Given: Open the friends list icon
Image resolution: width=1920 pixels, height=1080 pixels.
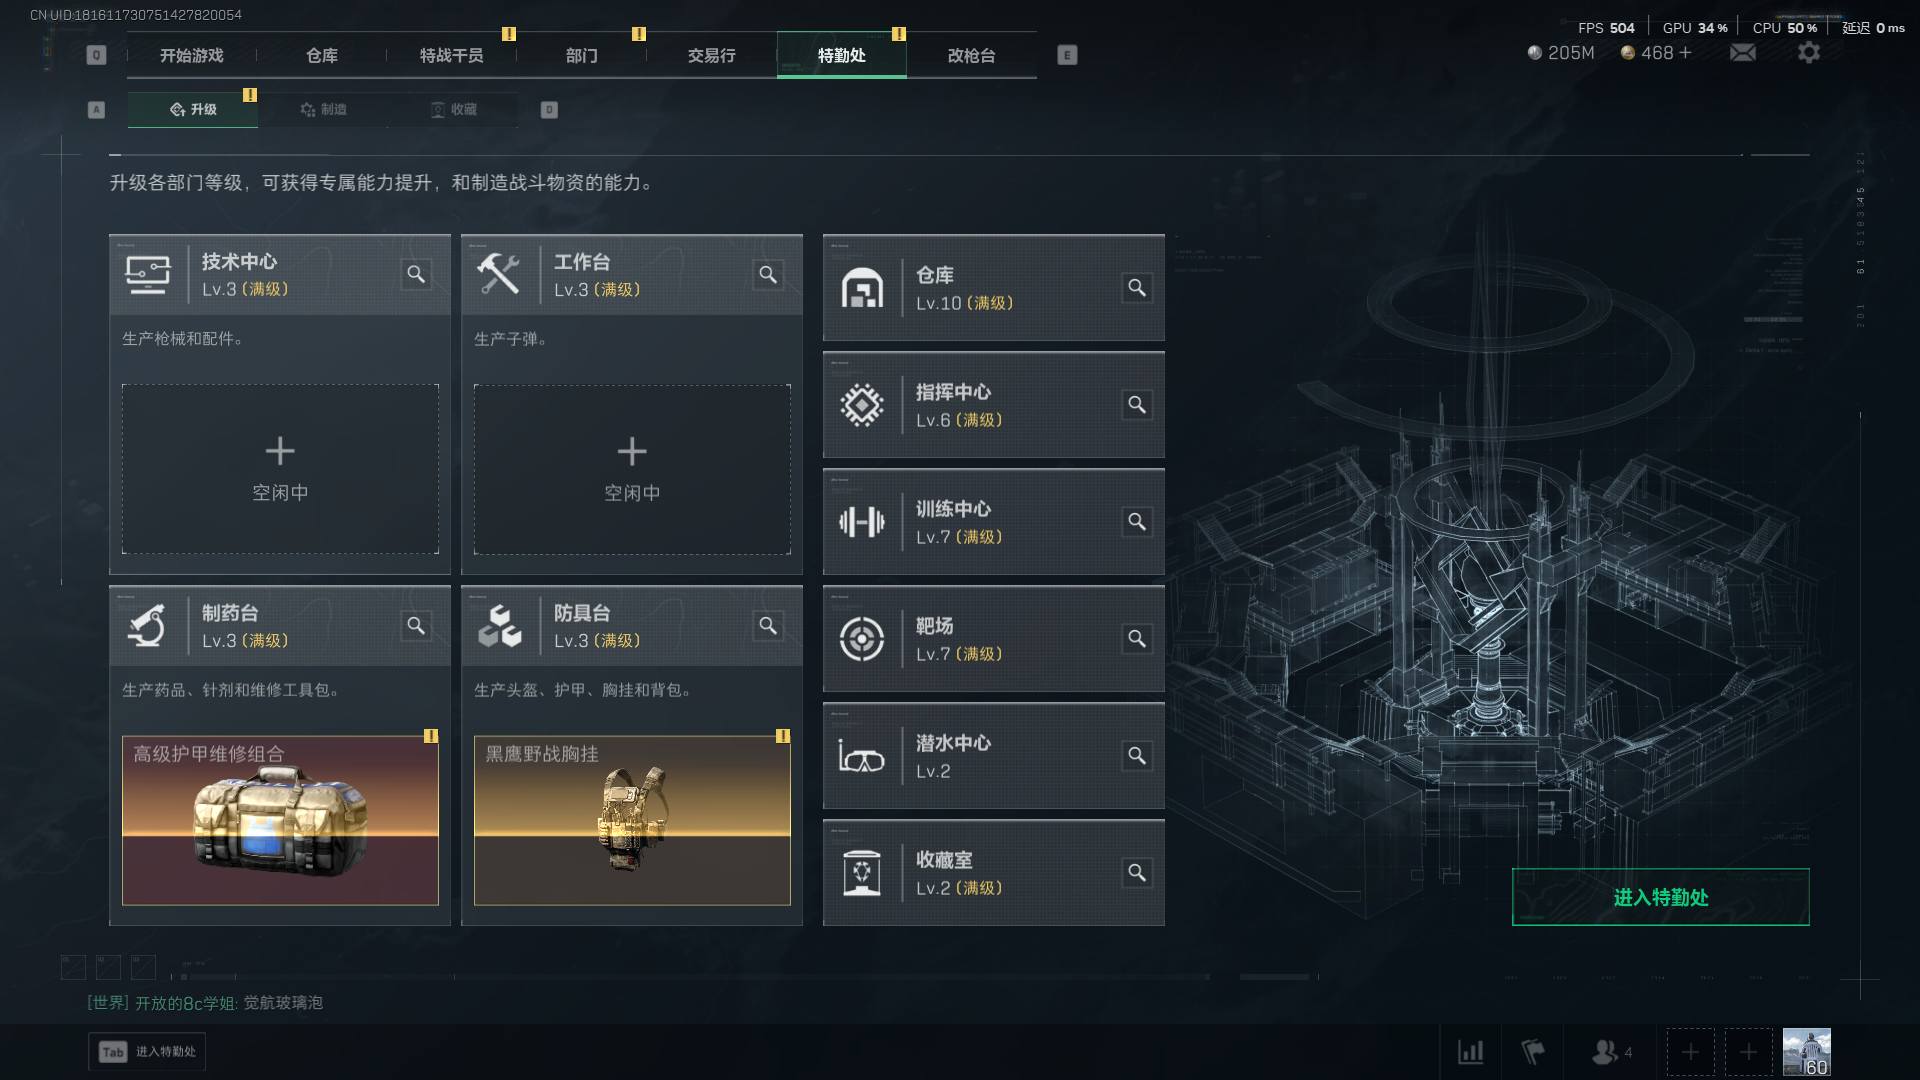Looking at the screenshot, I should (1605, 1052).
